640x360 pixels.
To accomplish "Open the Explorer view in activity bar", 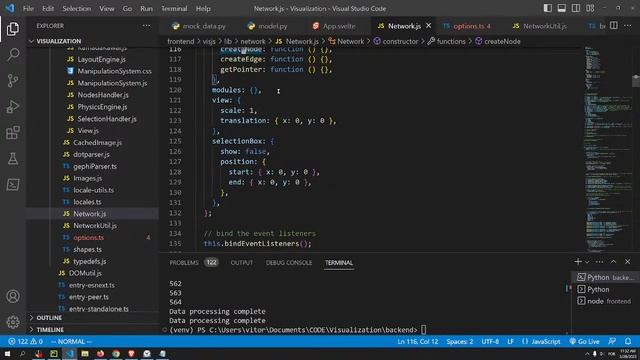I will click(x=13, y=29).
